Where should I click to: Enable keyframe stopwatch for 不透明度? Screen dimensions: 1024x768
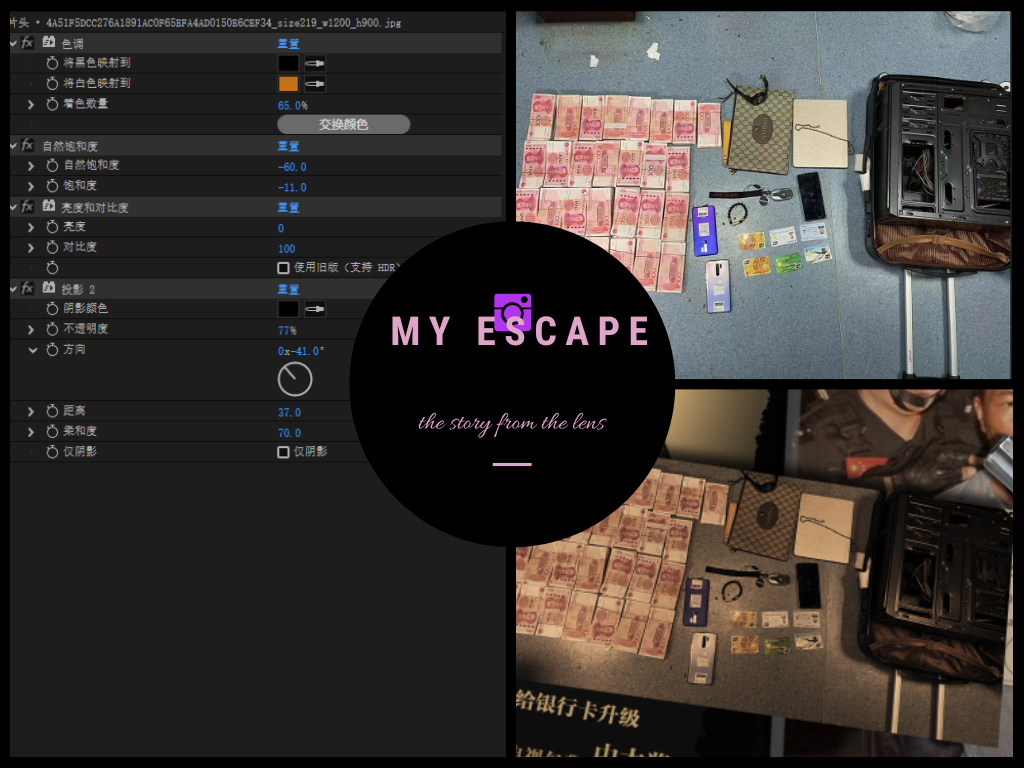pyautogui.click(x=52, y=329)
